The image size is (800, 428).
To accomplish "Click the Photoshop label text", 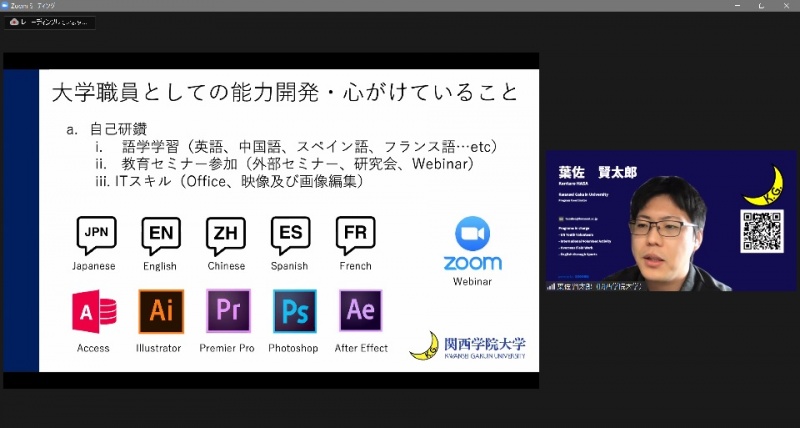I will click(x=293, y=348).
